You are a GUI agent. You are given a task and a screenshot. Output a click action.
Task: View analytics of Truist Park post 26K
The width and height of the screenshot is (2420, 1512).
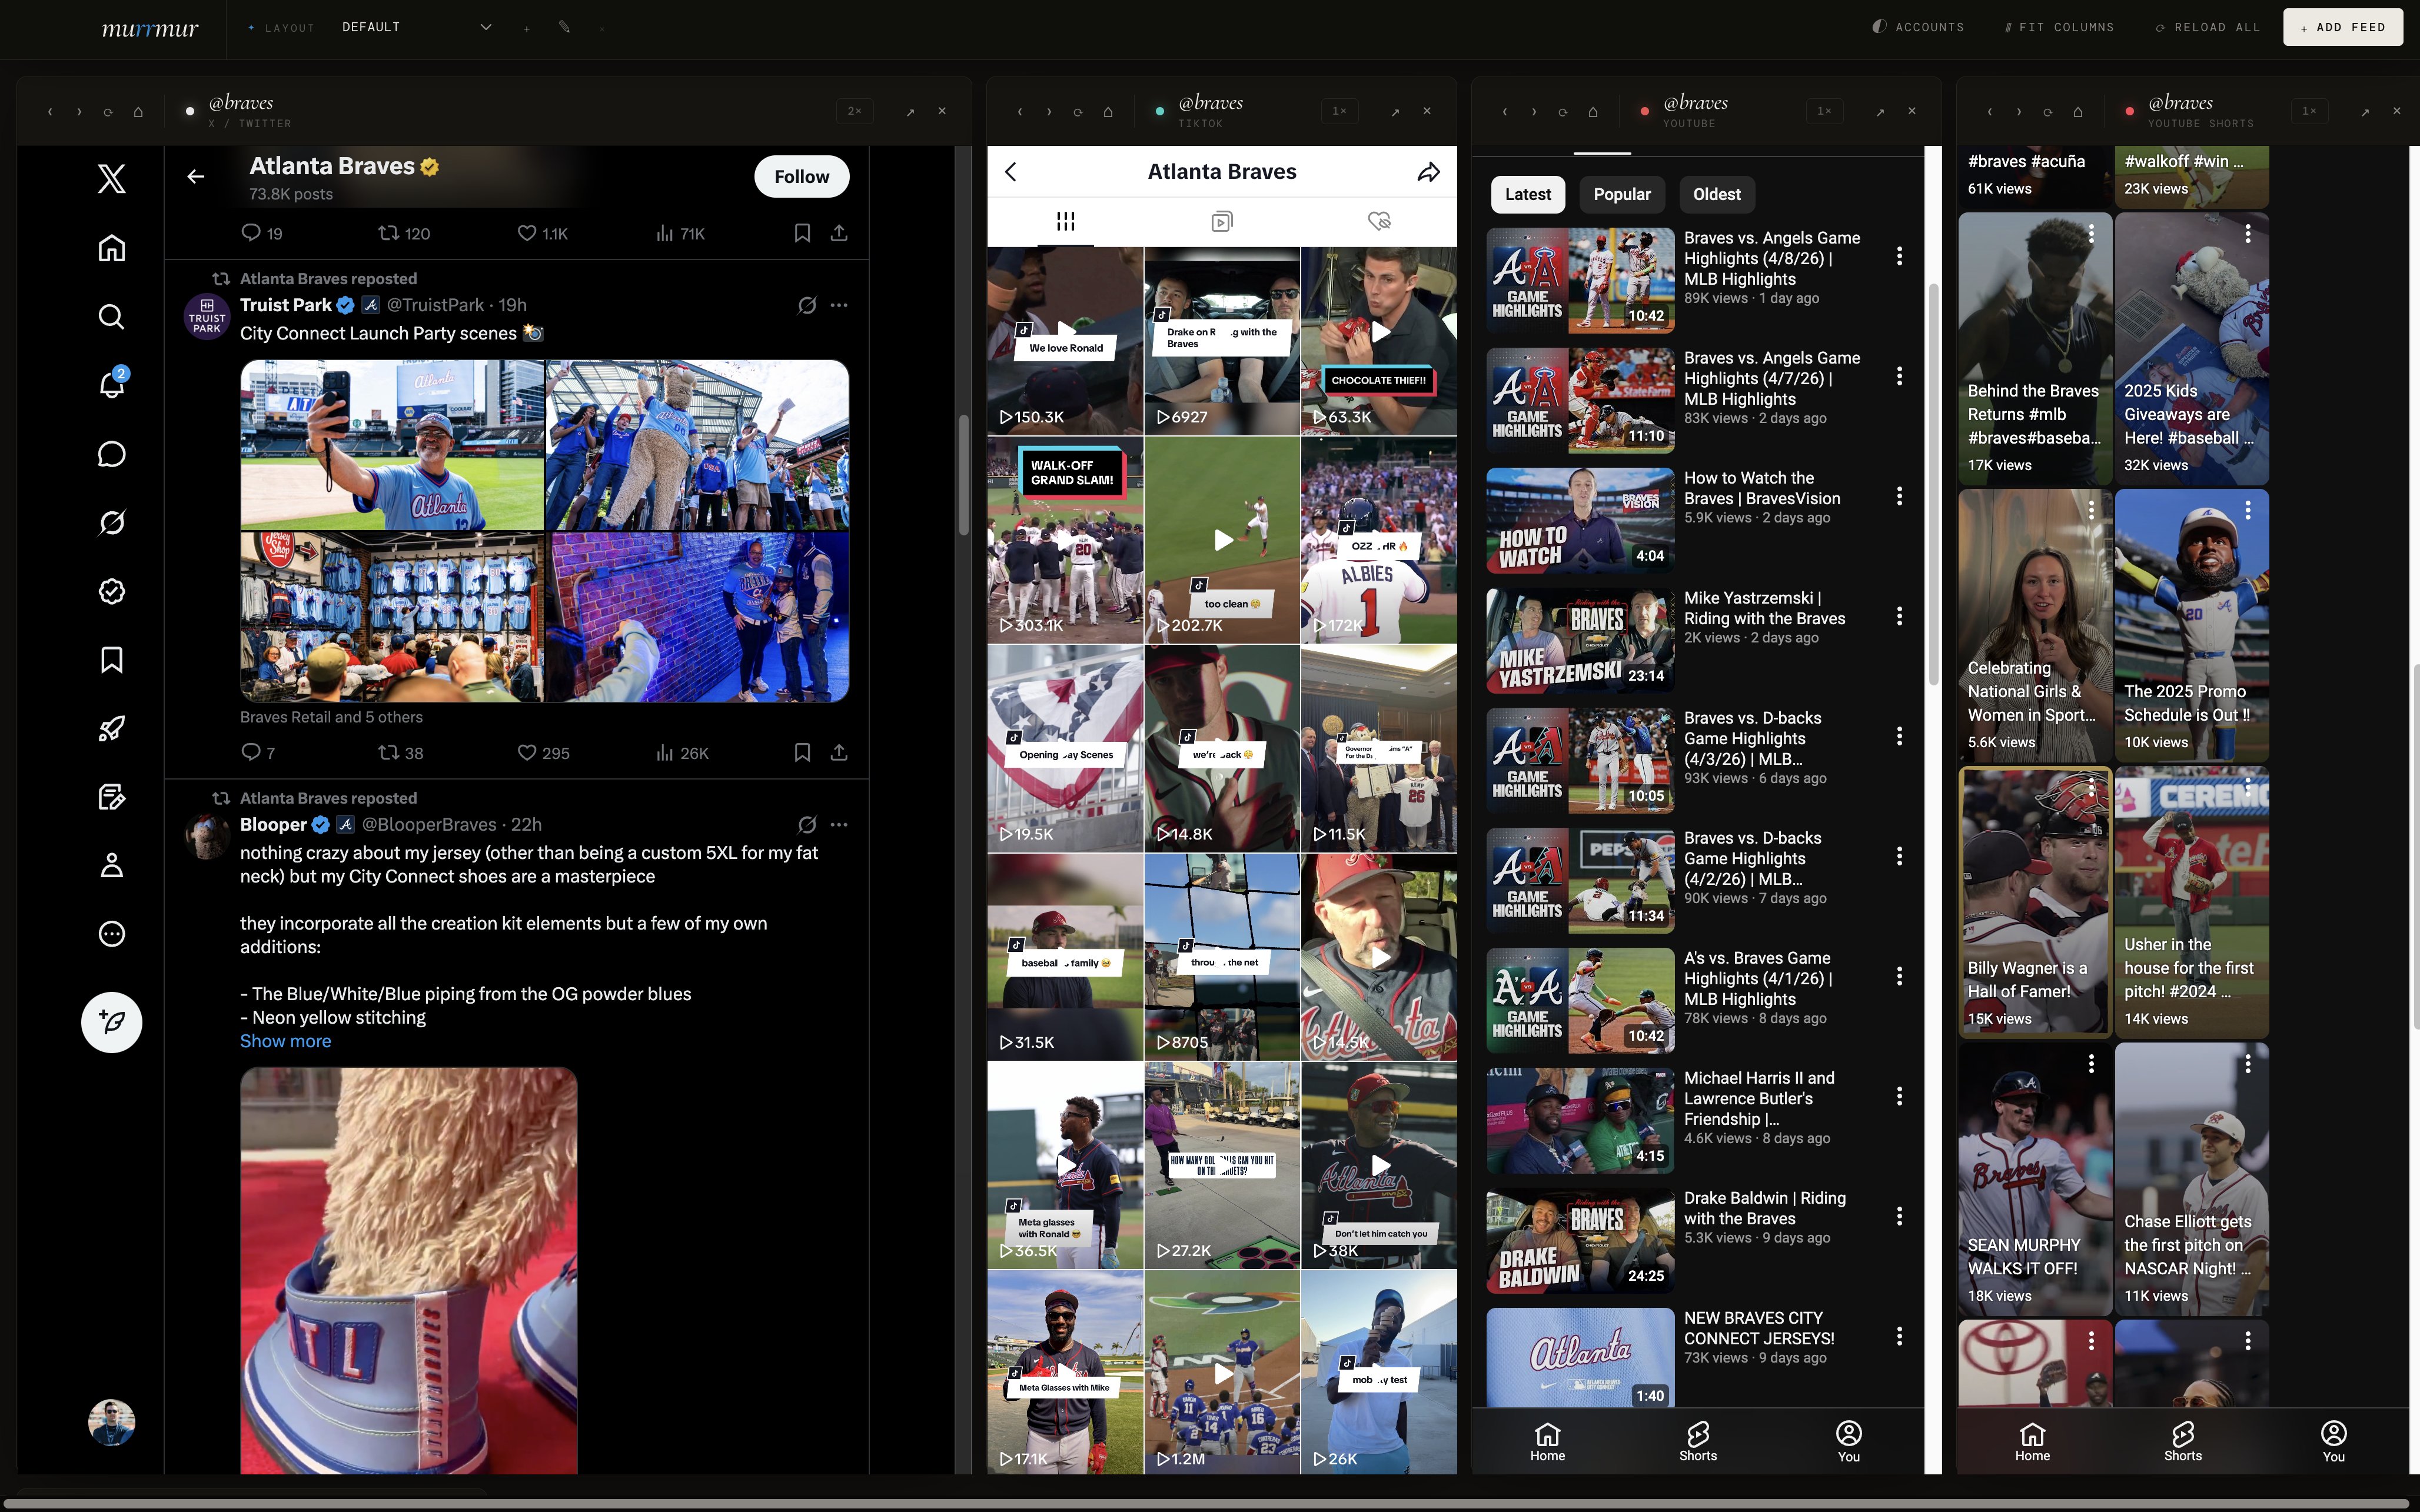[x=682, y=753]
